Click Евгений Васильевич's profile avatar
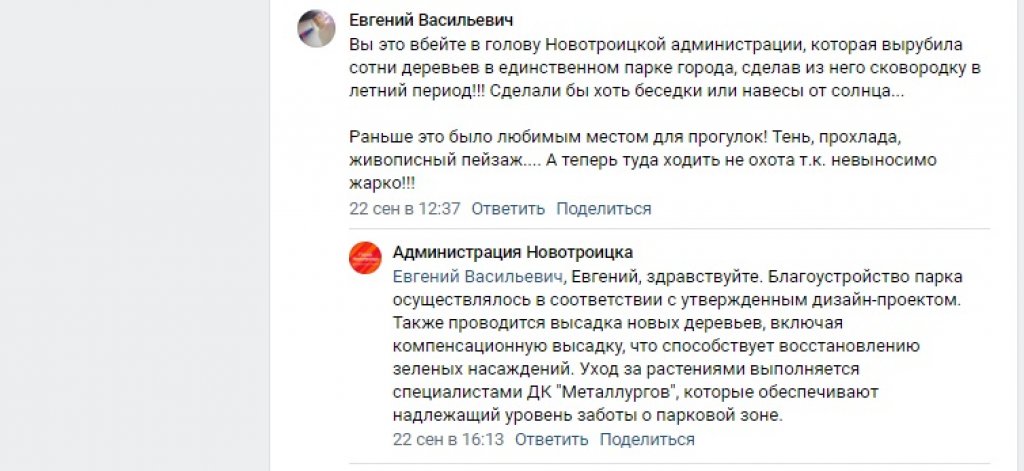This screenshot has height=471, width=1024. tap(316, 29)
